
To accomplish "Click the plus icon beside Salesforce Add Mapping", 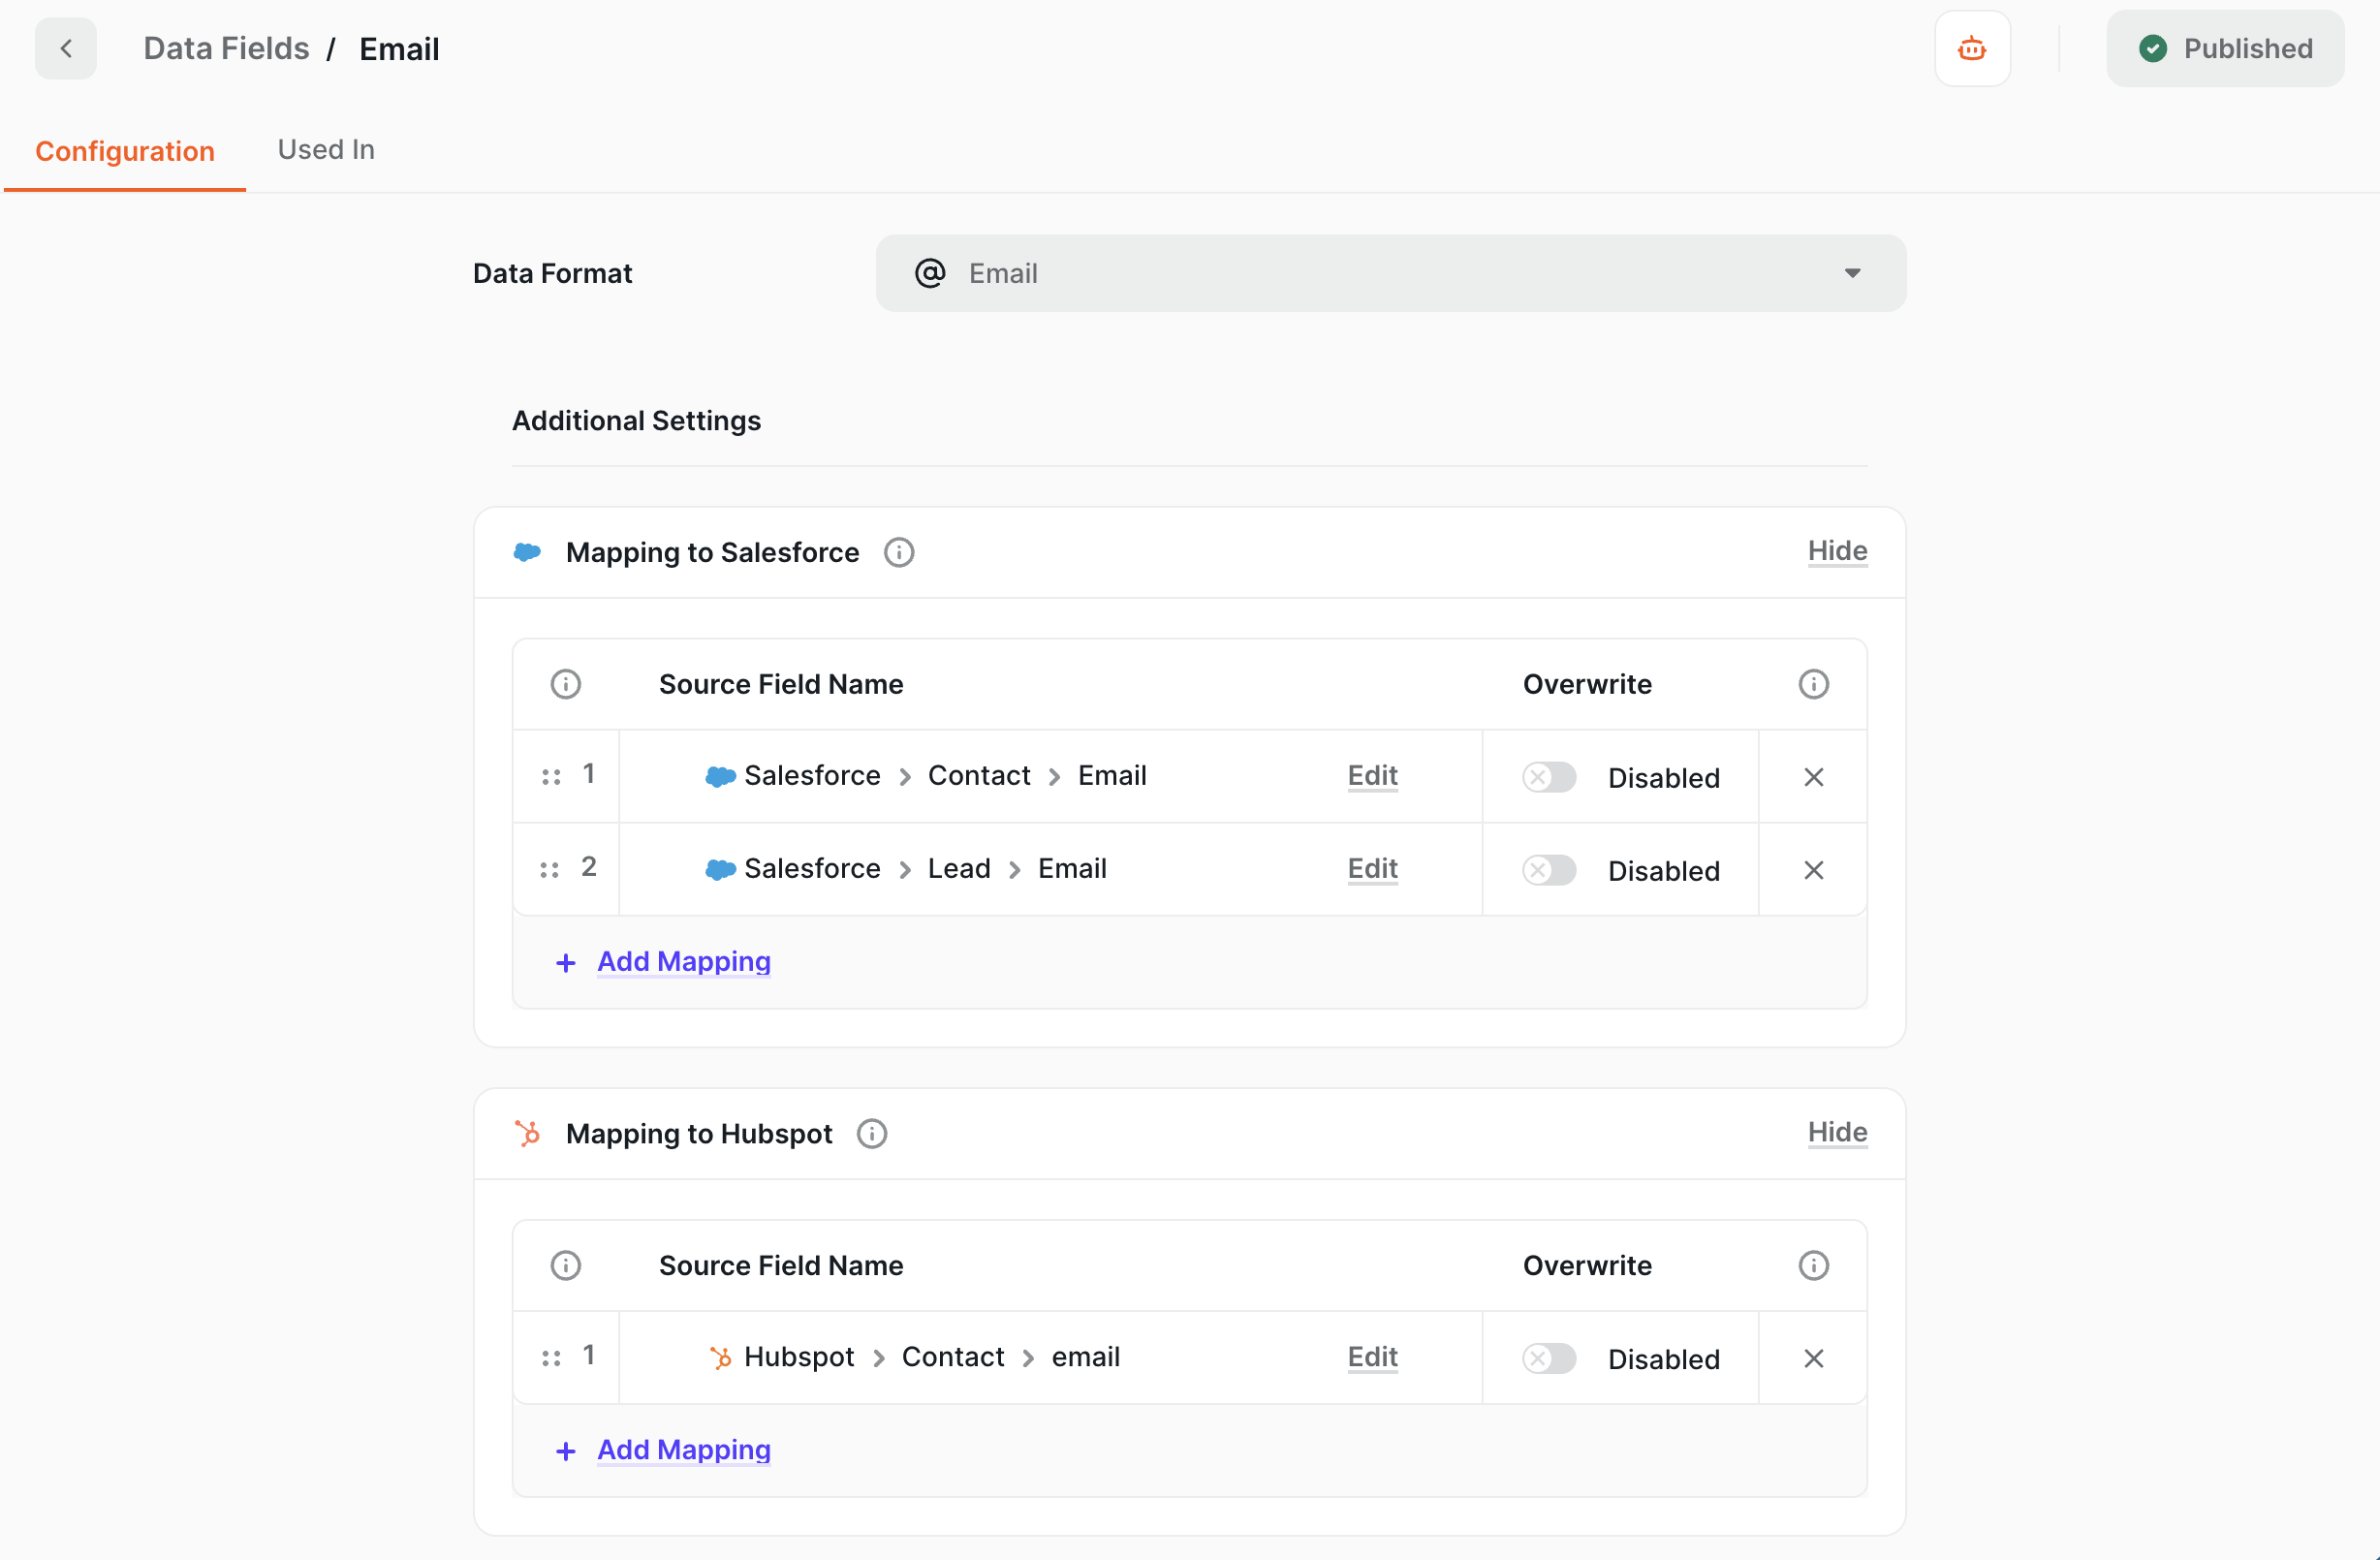I will click(566, 962).
